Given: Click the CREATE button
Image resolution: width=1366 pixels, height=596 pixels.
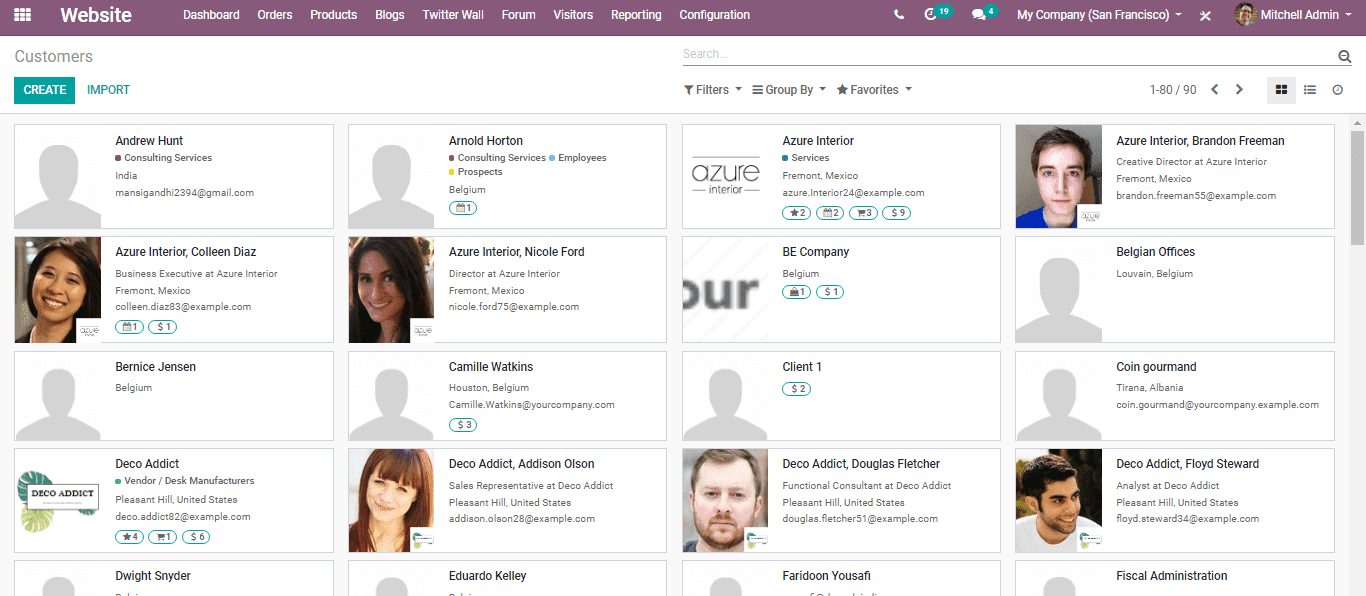Looking at the screenshot, I should tap(45, 90).
